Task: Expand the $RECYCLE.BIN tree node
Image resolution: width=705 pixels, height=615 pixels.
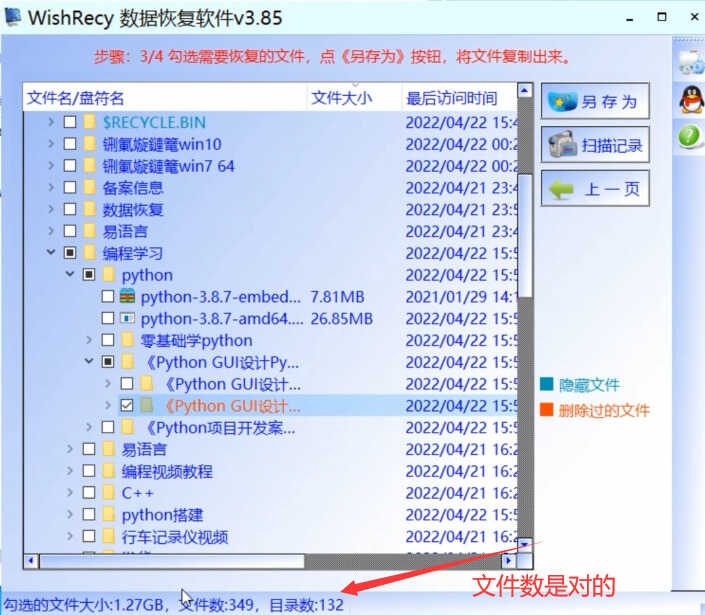Action: coord(51,121)
